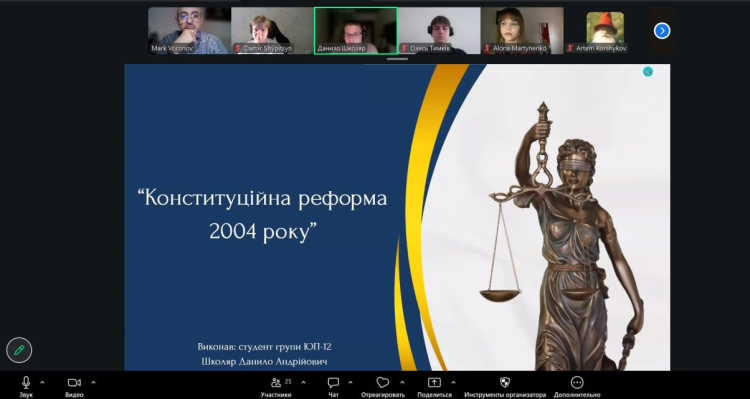Screen dimensions: 750x399
Task: Click muted mic icon beside Damir Shypitsyn
Action: click(237, 48)
